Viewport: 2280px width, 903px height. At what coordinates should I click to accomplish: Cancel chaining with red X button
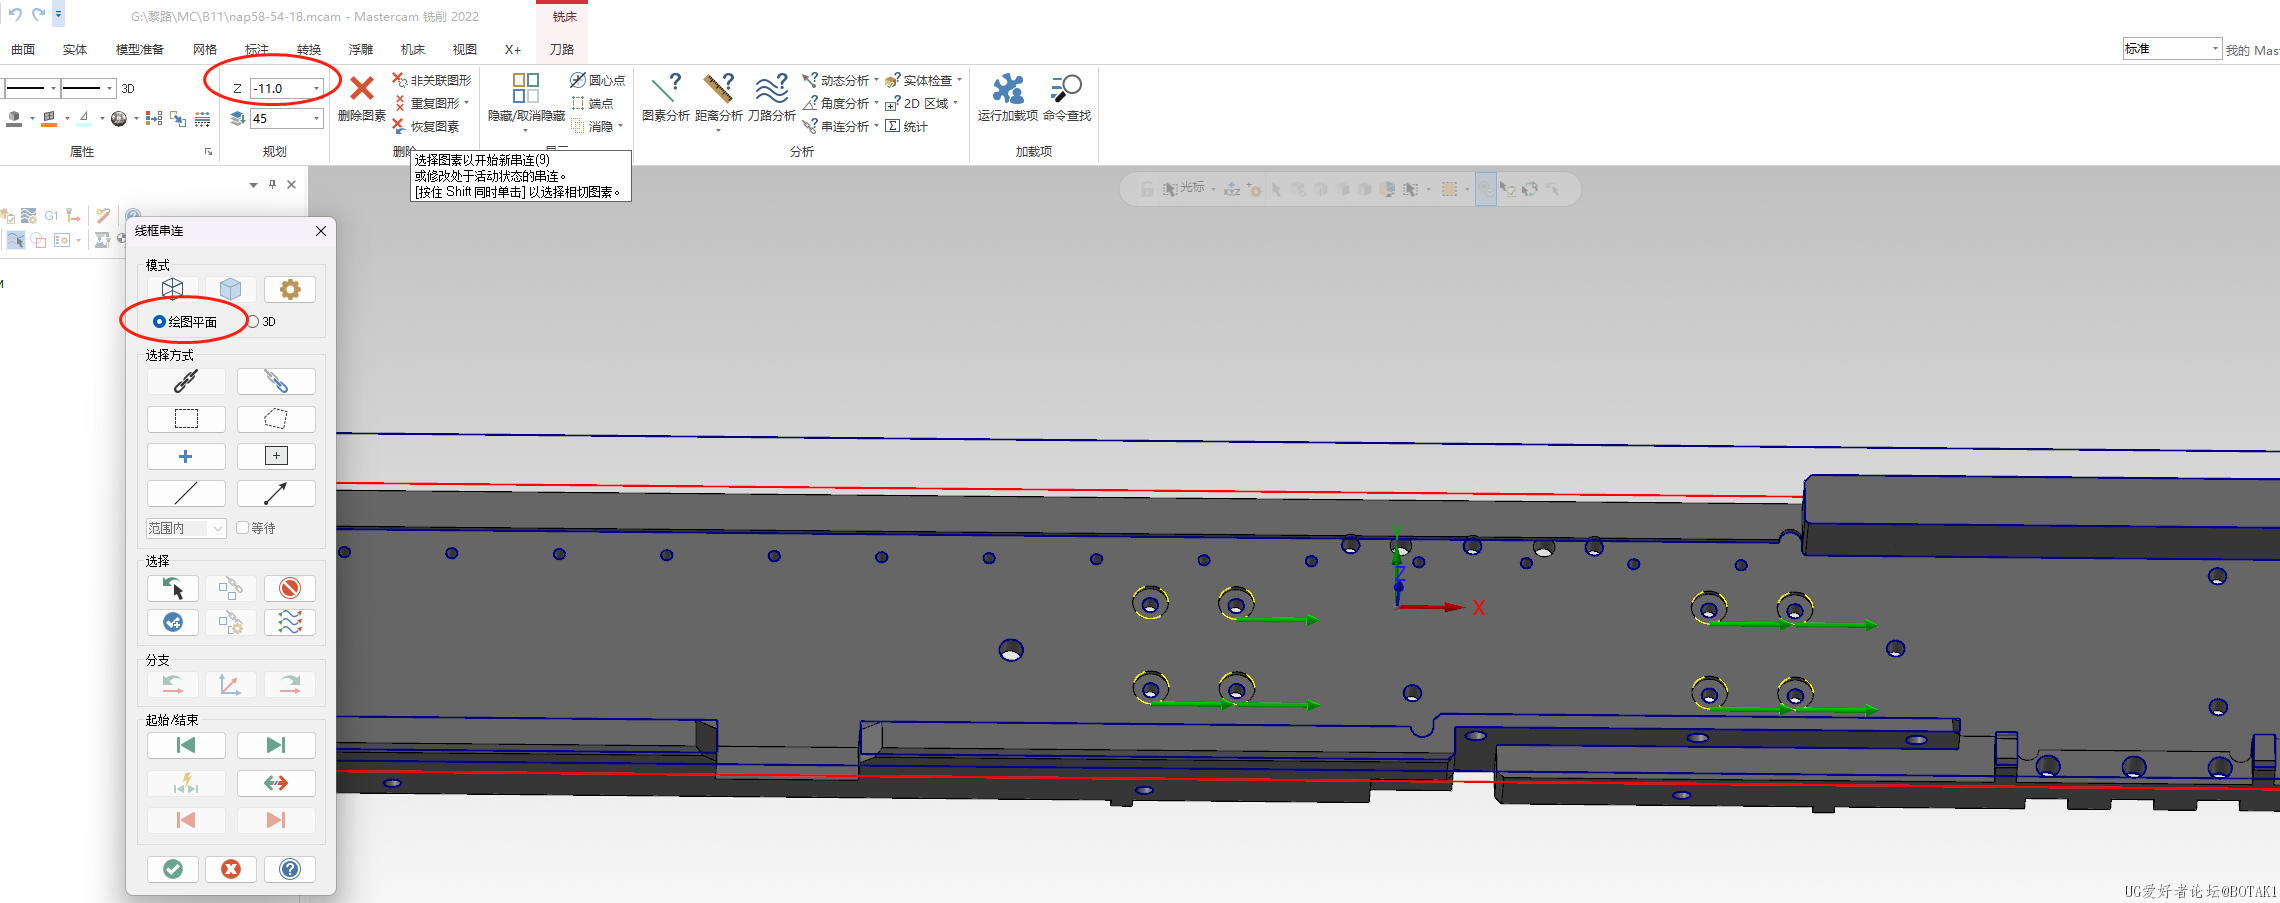pos(231,869)
